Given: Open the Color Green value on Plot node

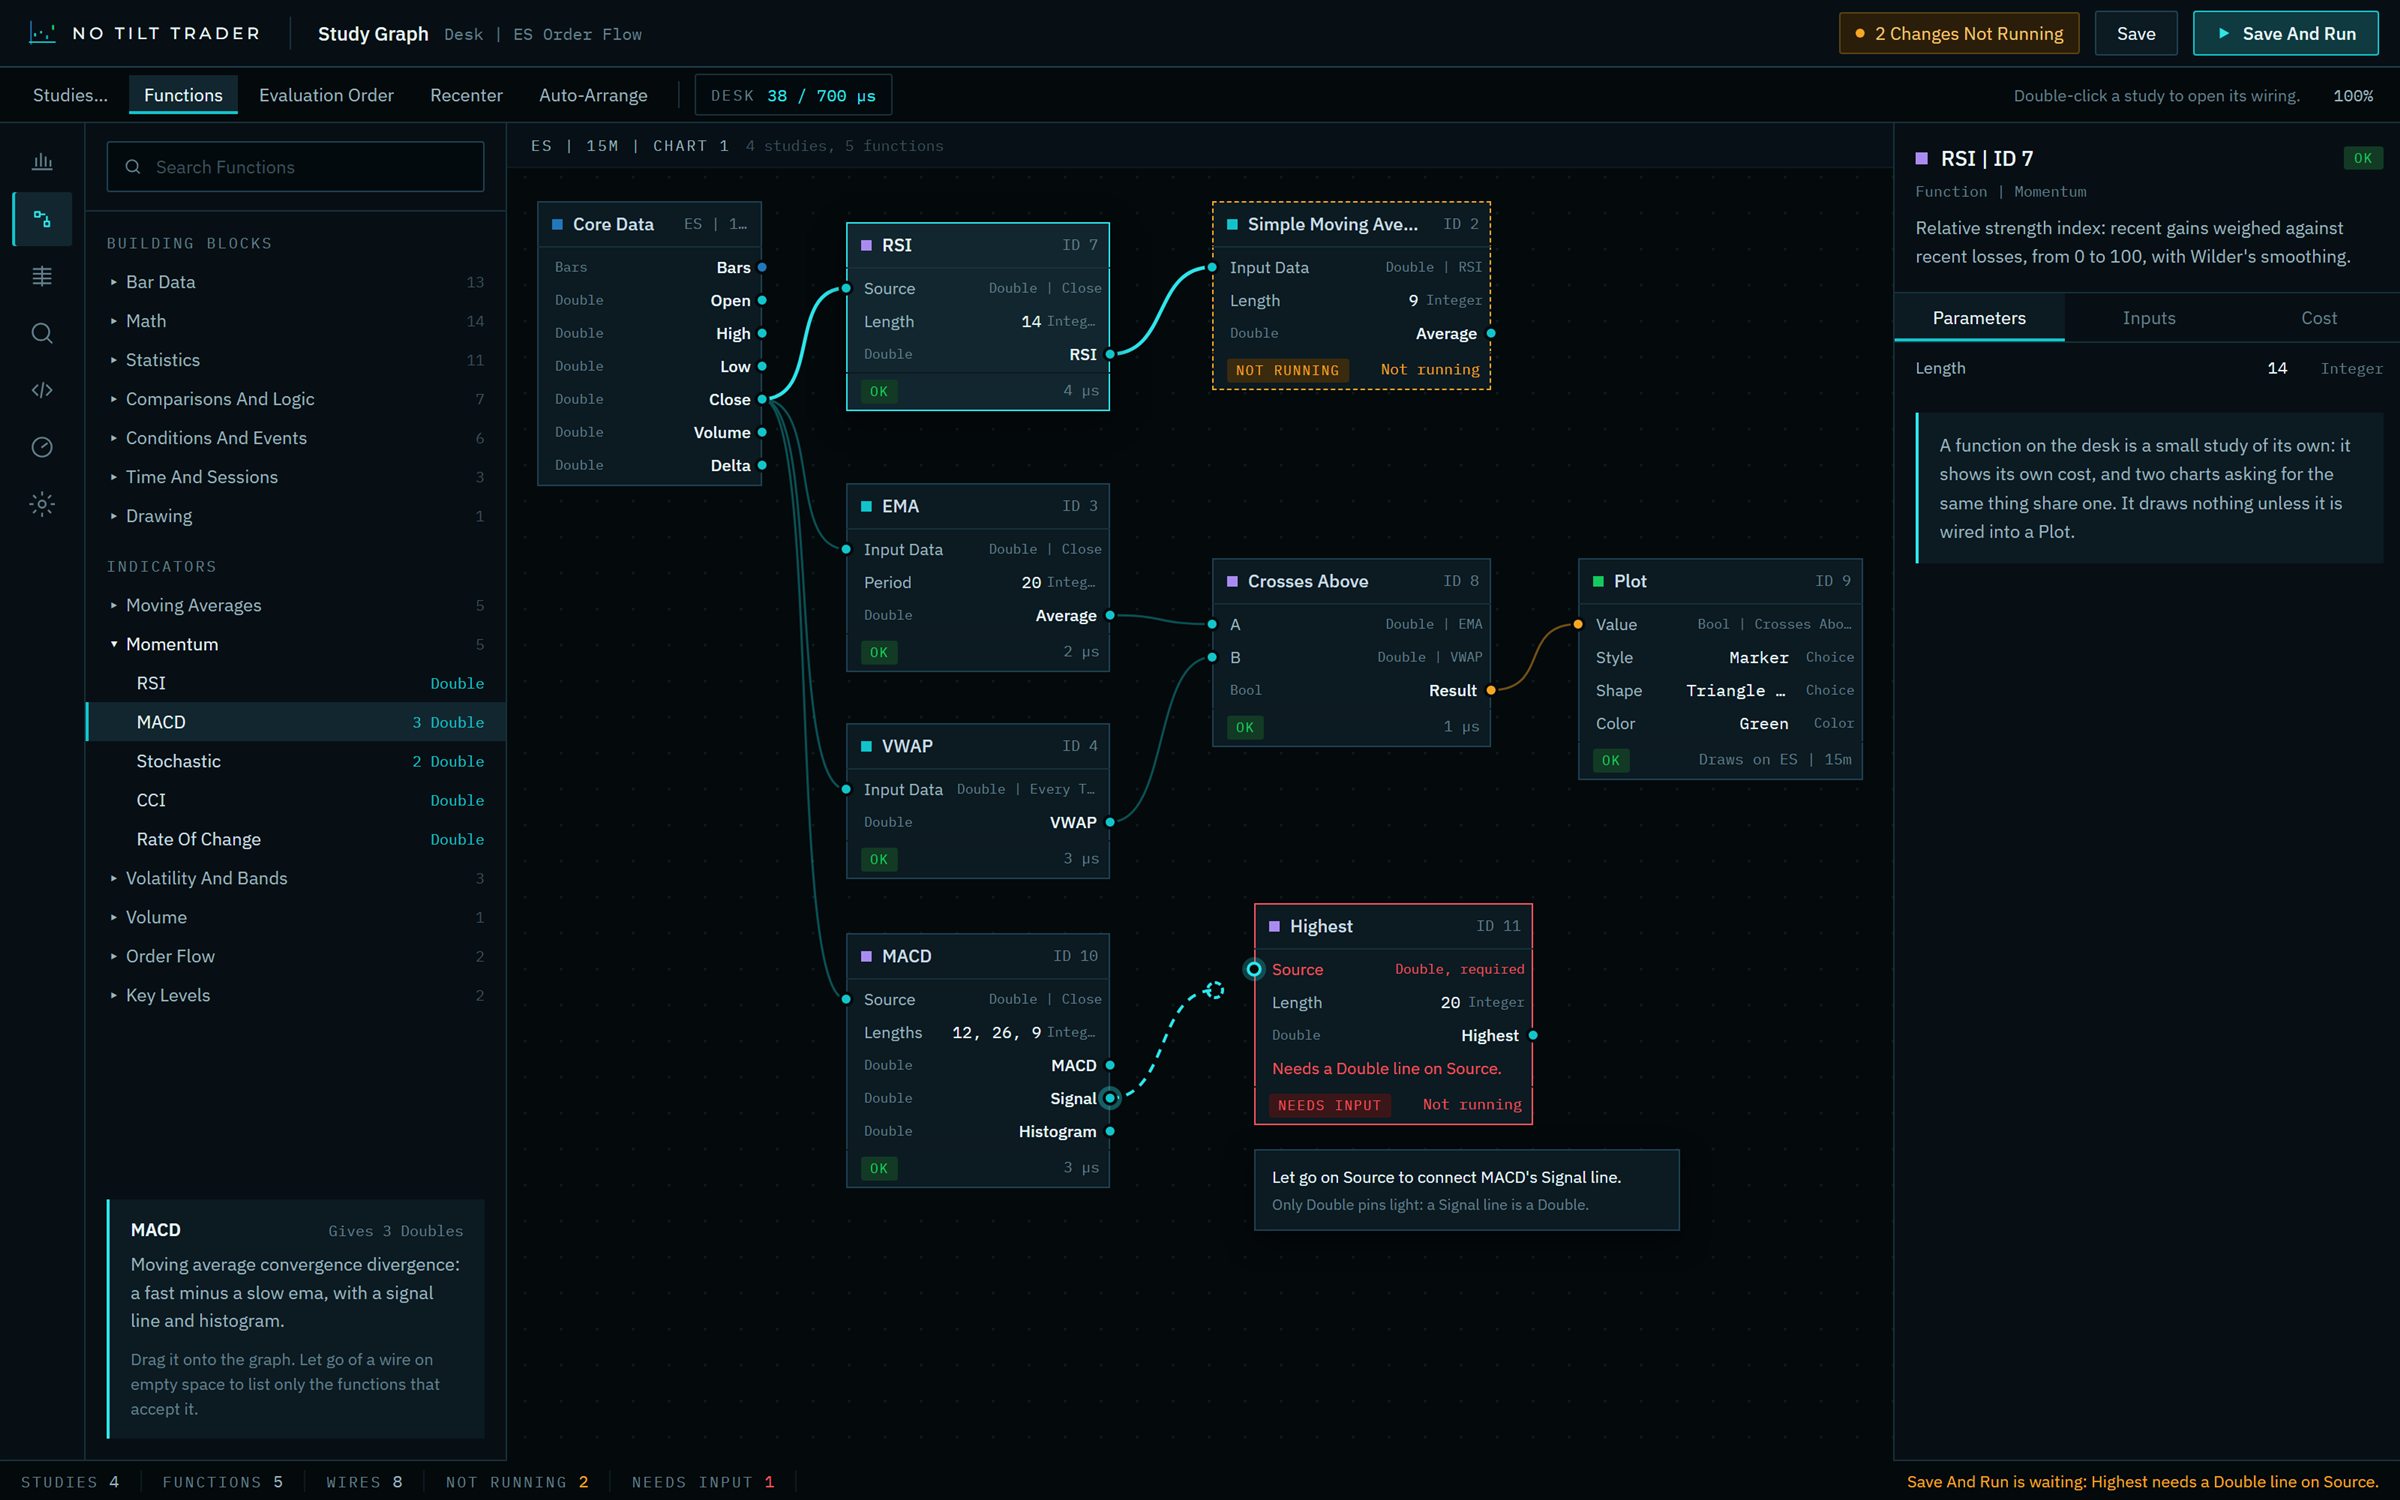Looking at the screenshot, I should (x=1763, y=723).
